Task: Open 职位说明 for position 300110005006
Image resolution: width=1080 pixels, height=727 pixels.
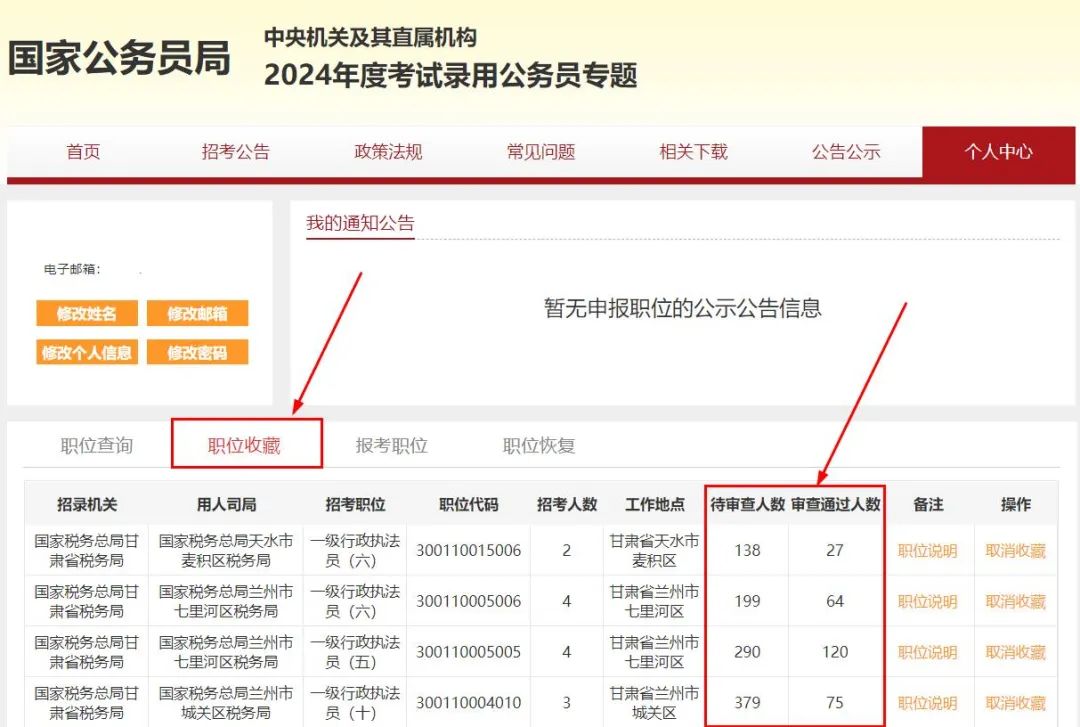Action: click(927, 602)
